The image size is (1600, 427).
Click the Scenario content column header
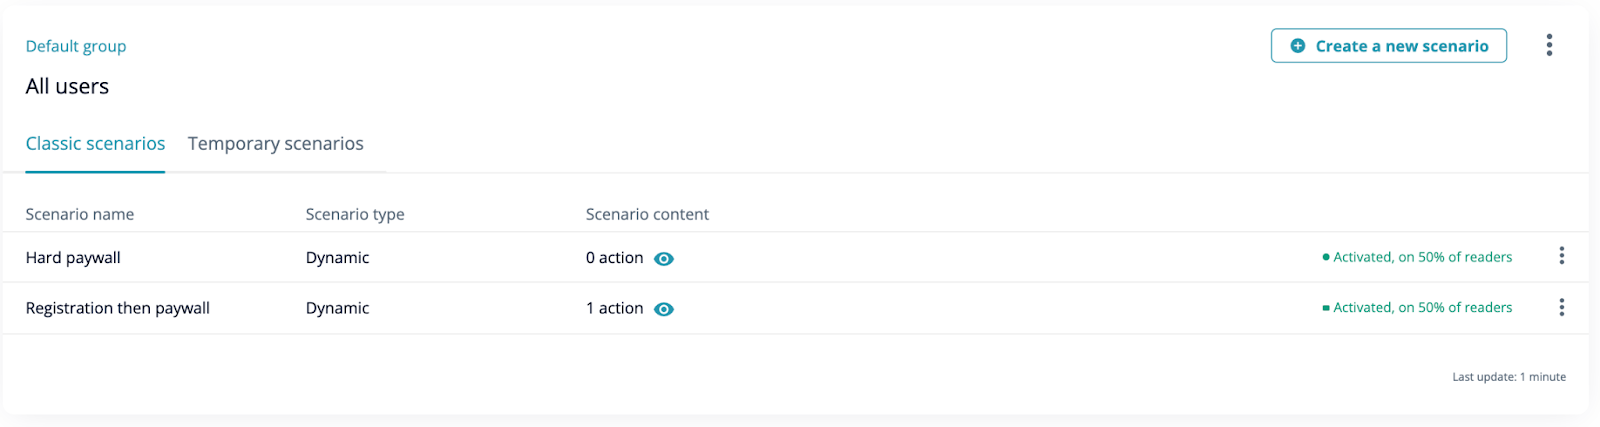pos(647,214)
